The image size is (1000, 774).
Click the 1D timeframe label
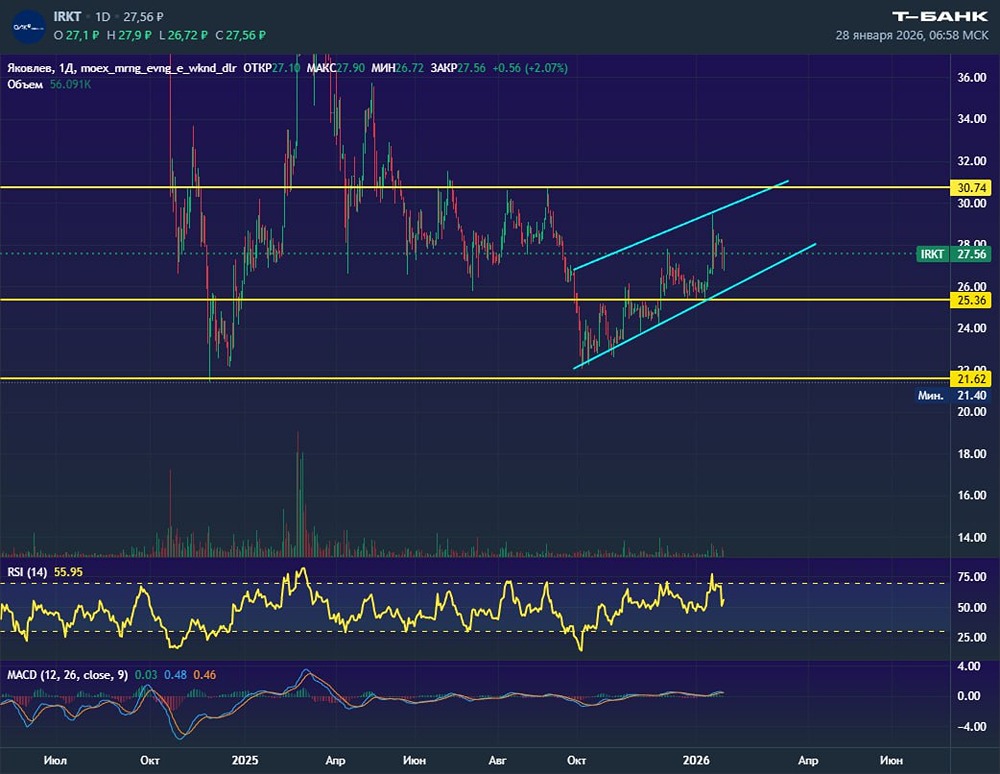103,17
